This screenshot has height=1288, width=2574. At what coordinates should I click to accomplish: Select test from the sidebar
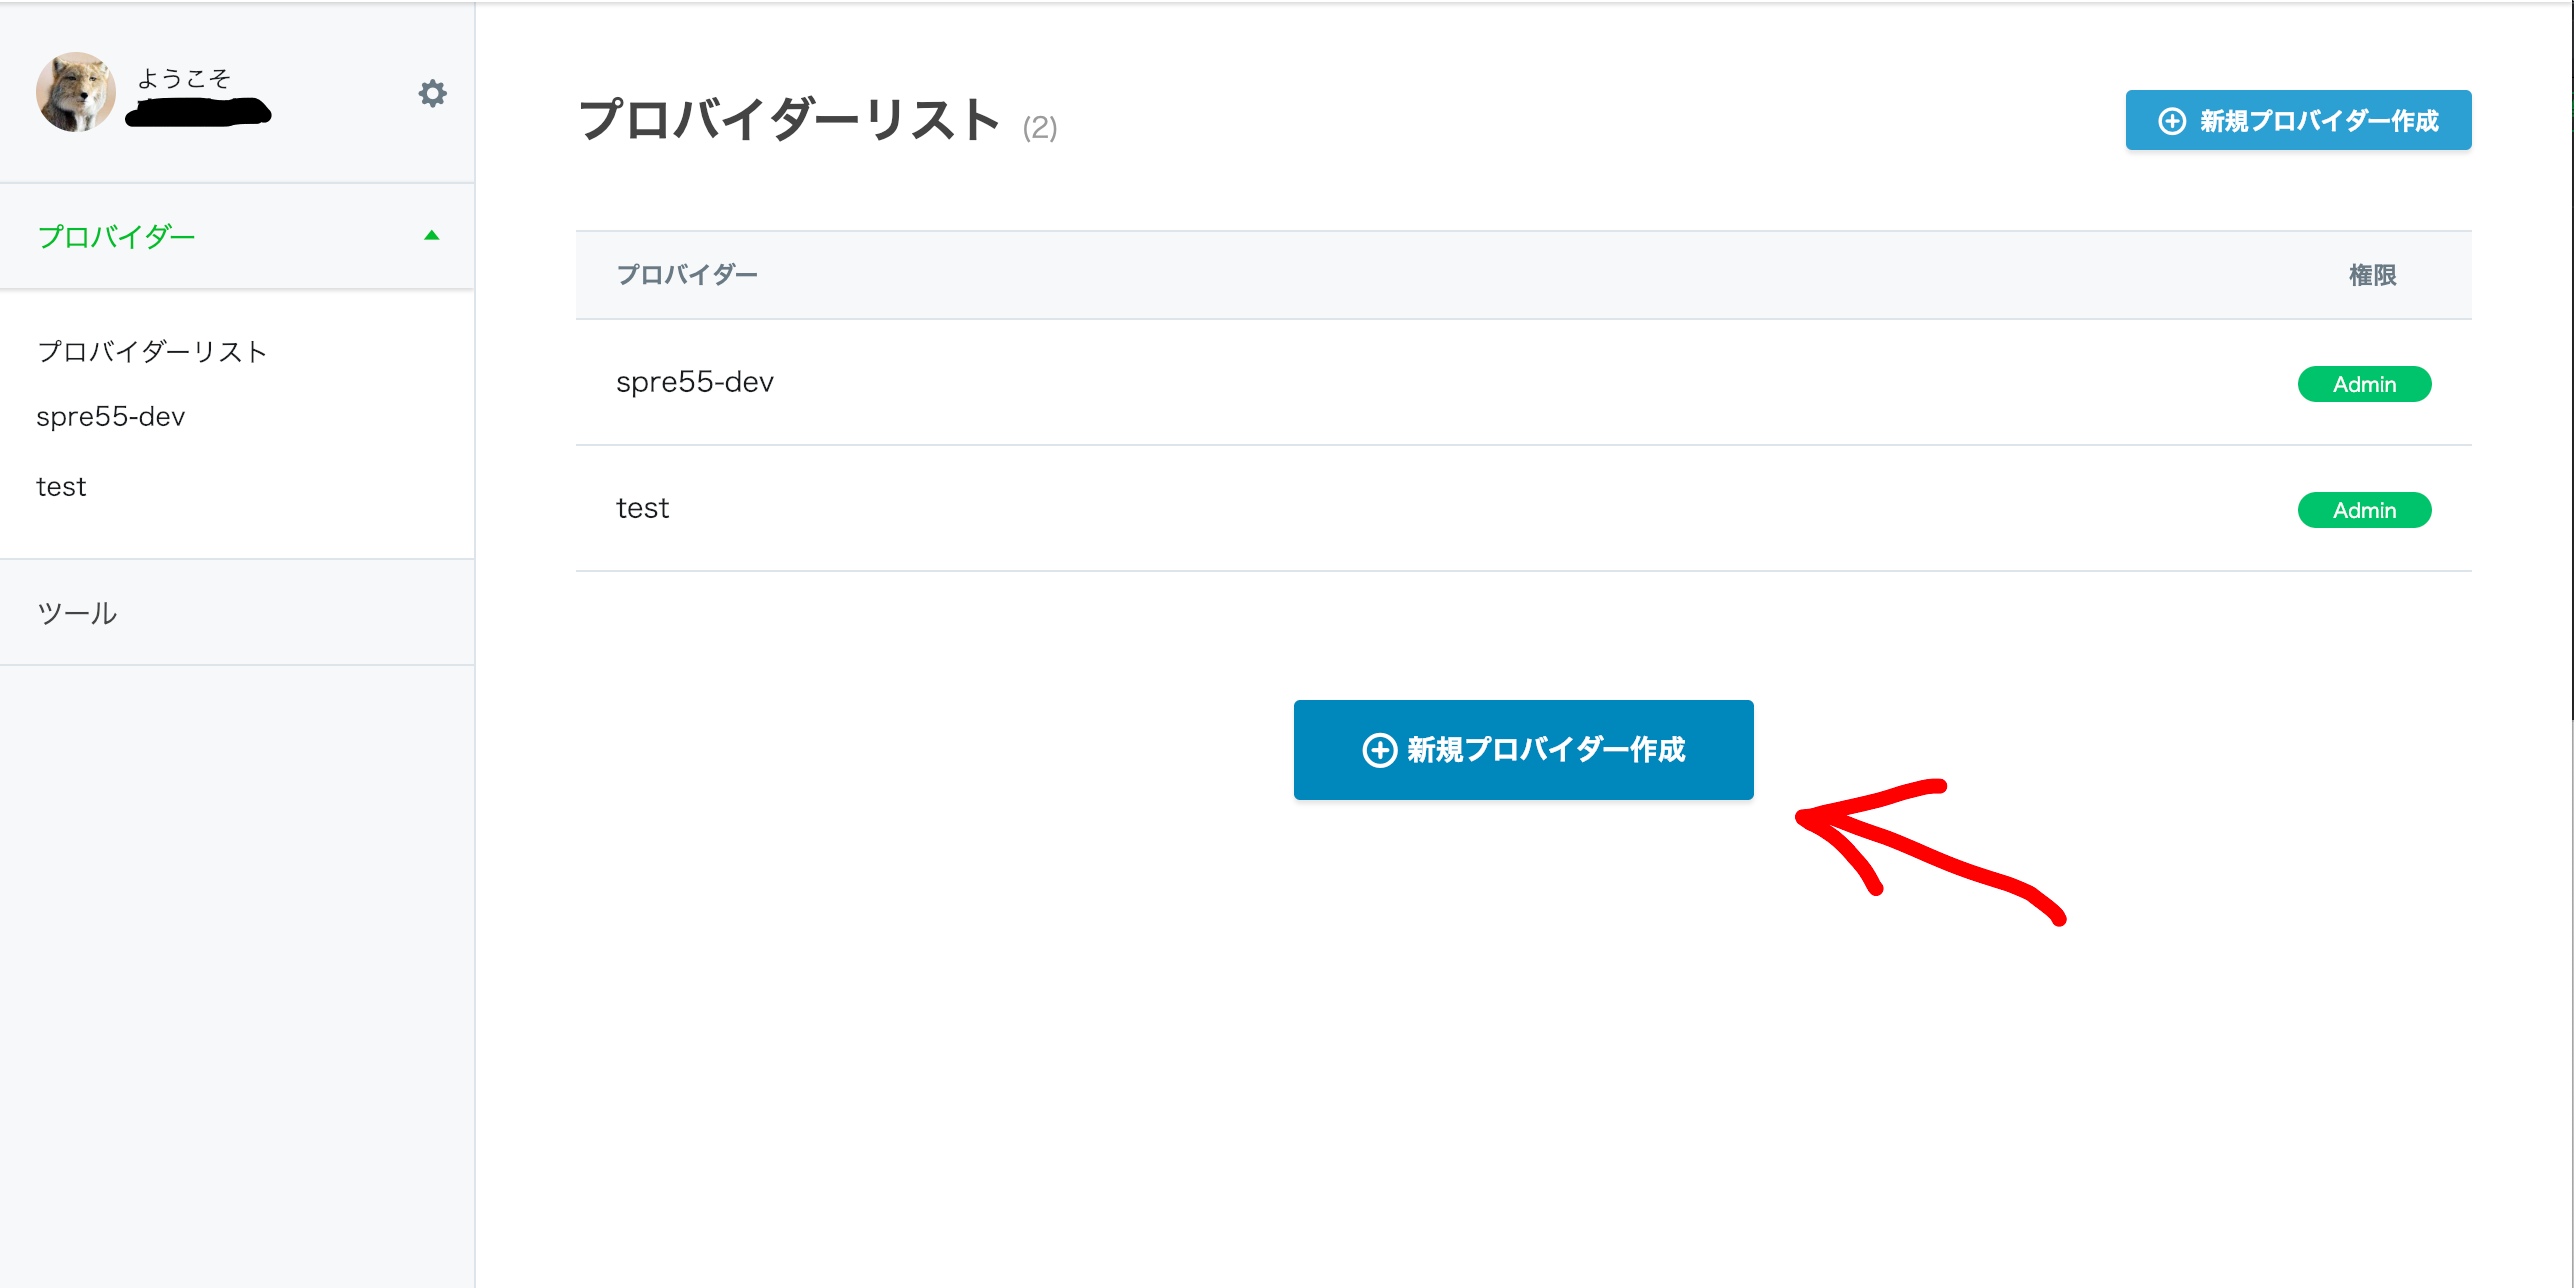pyautogui.click(x=62, y=486)
